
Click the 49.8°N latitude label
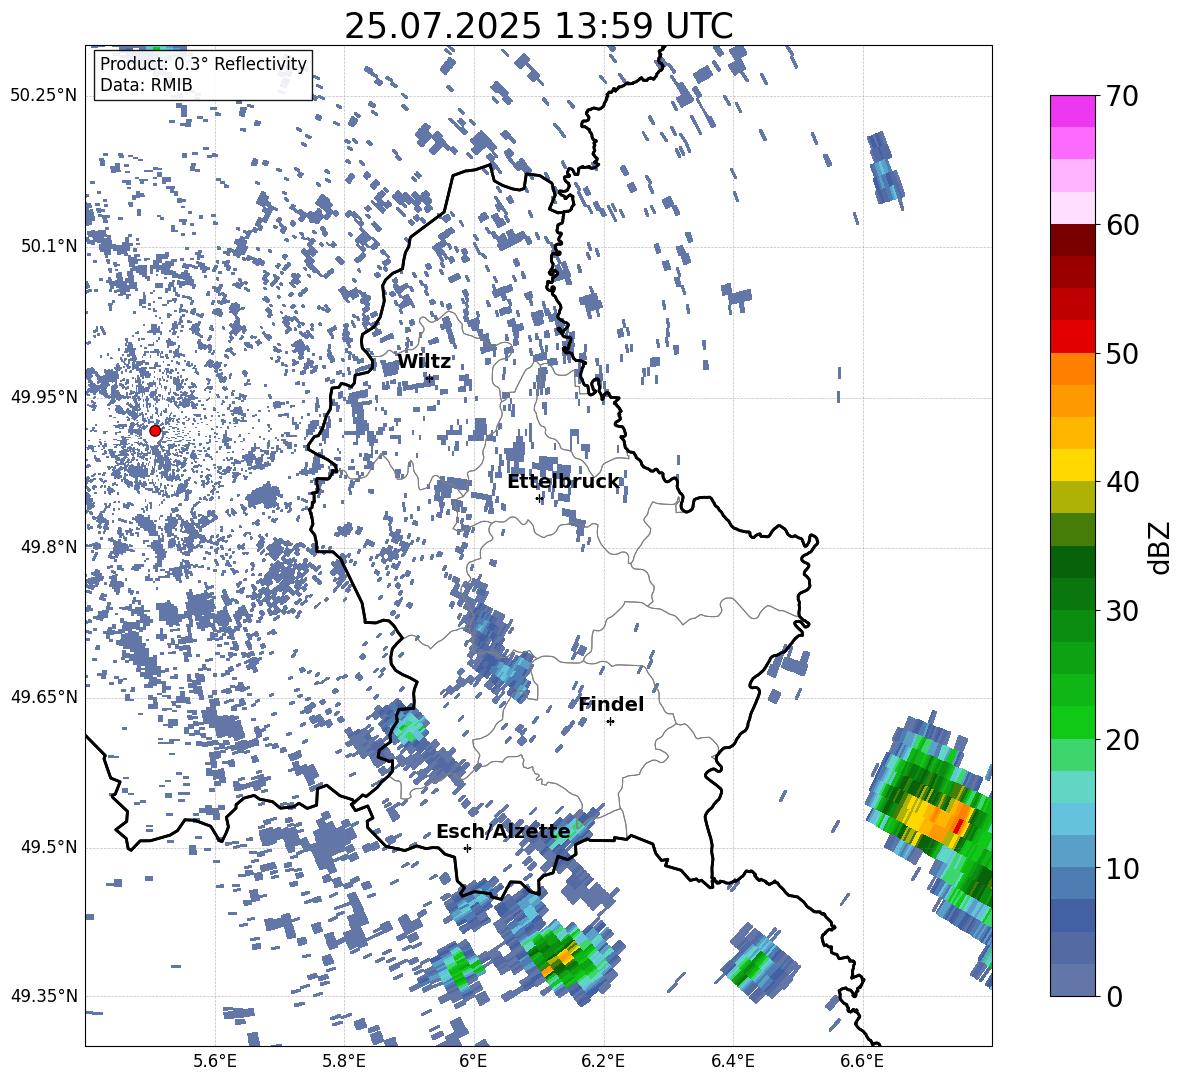(x=48, y=547)
